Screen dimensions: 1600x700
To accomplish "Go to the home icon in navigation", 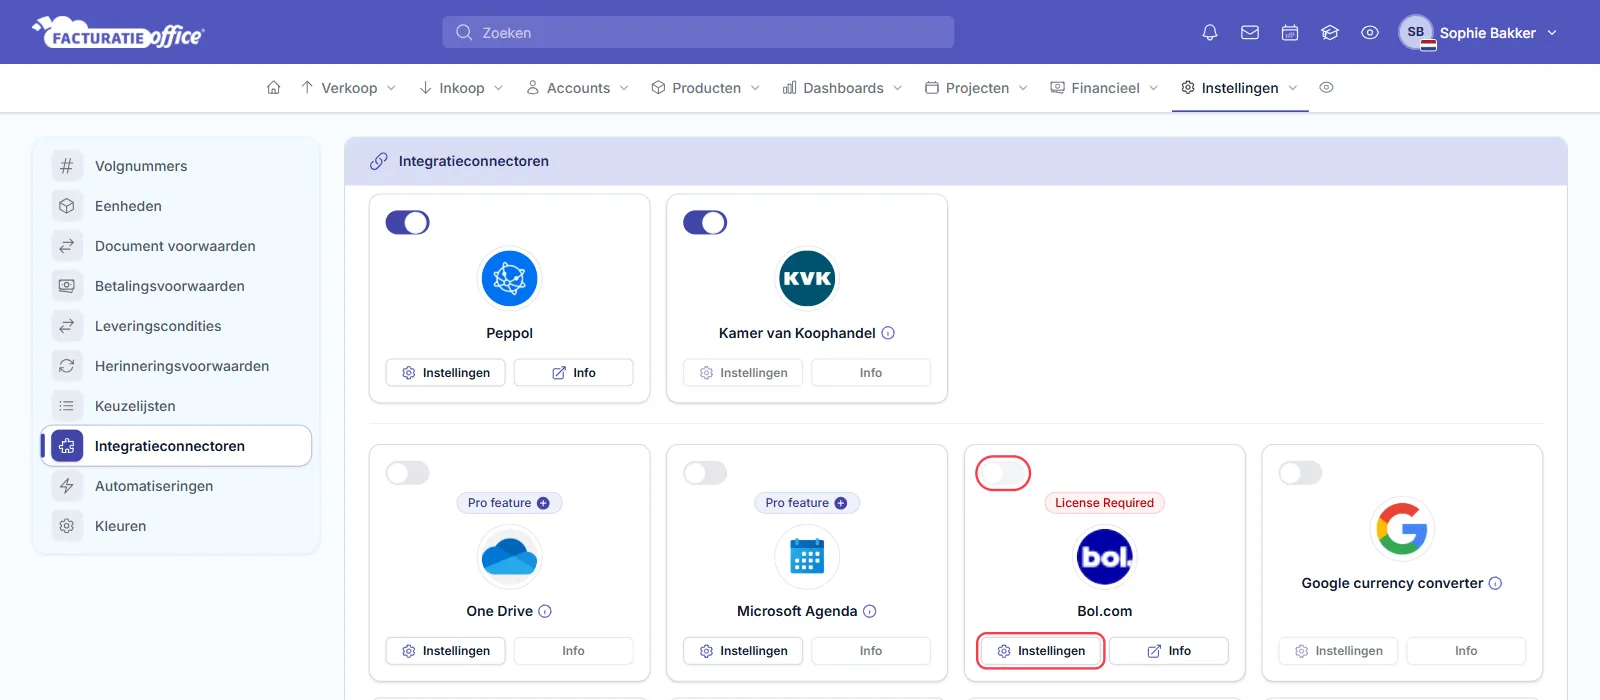I will 273,88.
